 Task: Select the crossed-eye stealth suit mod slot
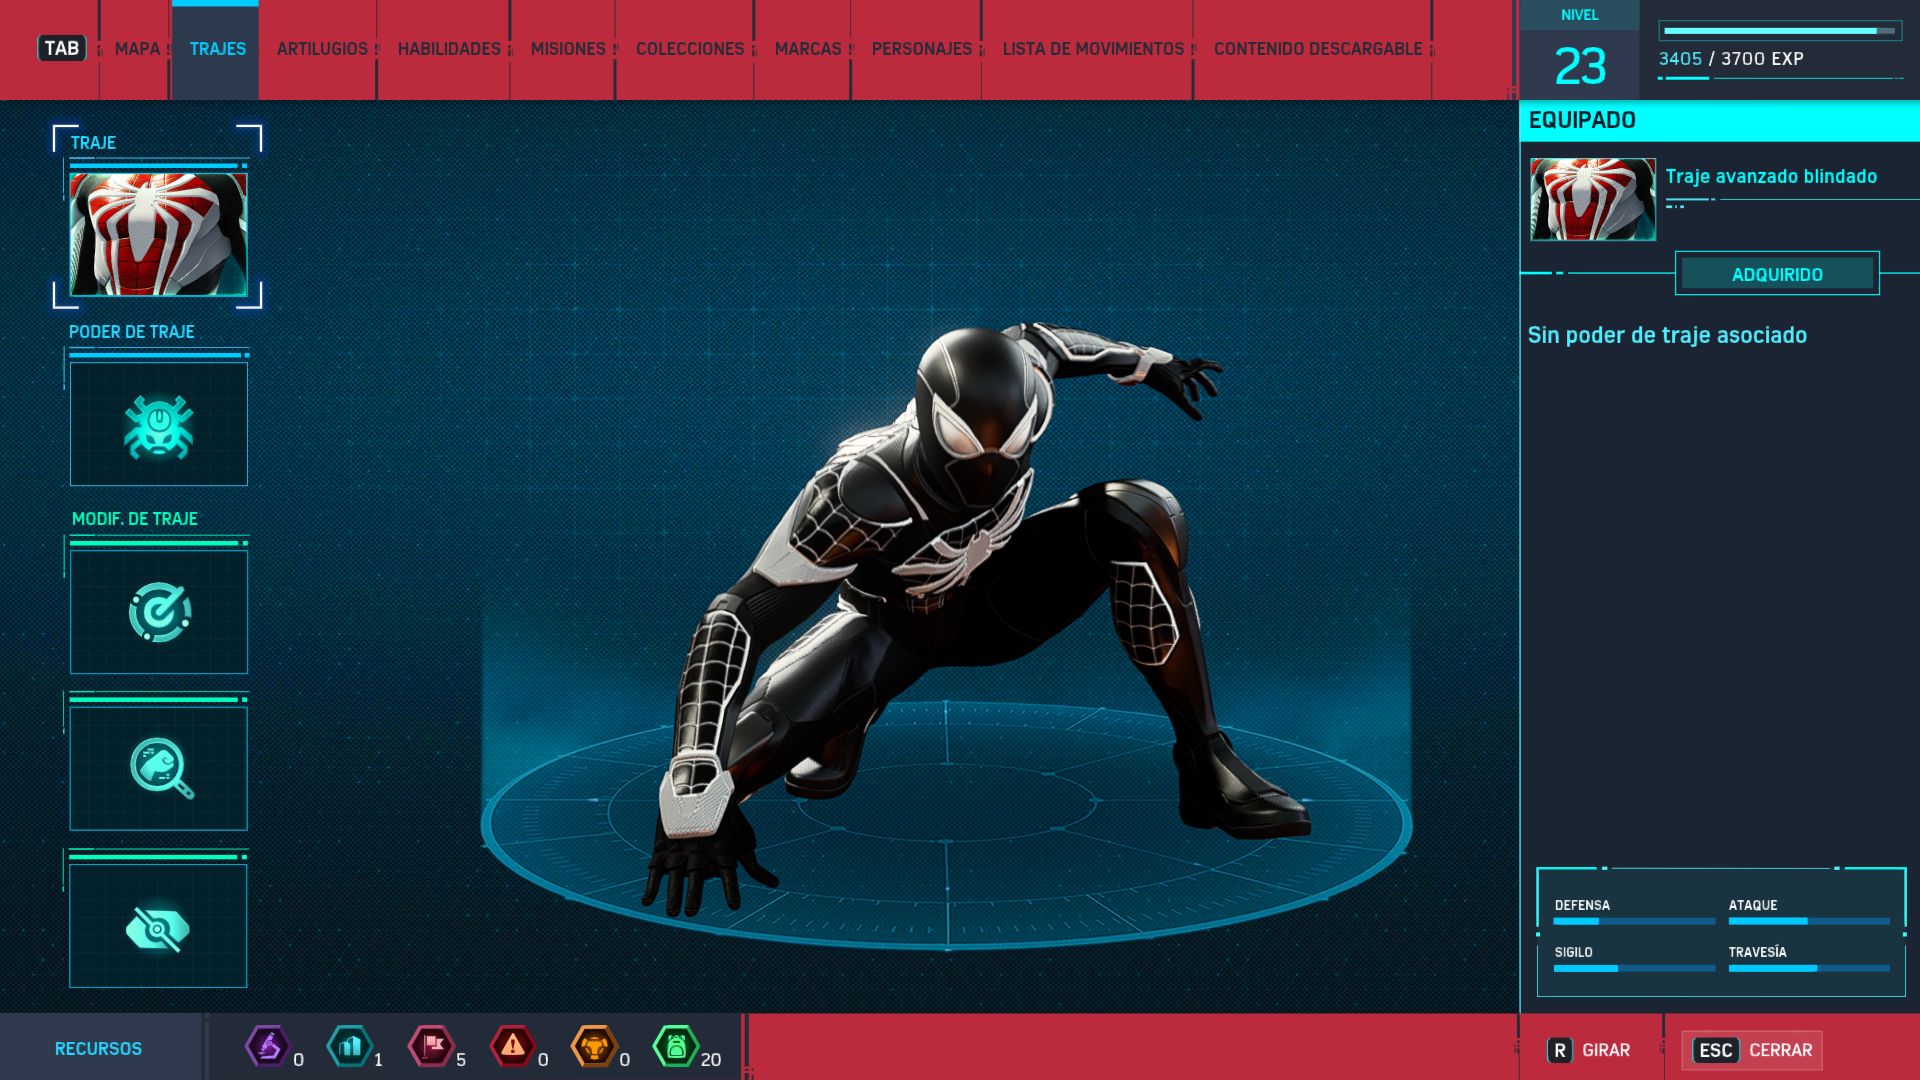[x=159, y=927]
